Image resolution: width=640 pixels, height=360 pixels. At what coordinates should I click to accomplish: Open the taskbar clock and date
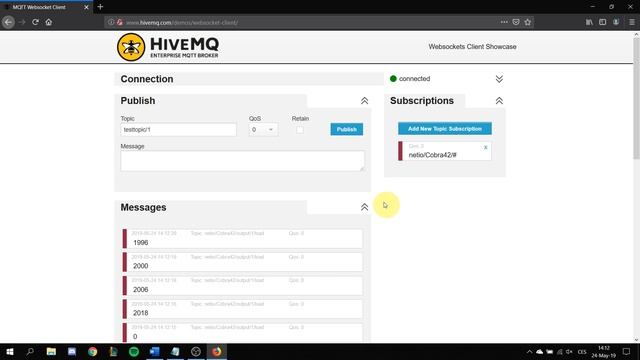click(x=604, y=351)
